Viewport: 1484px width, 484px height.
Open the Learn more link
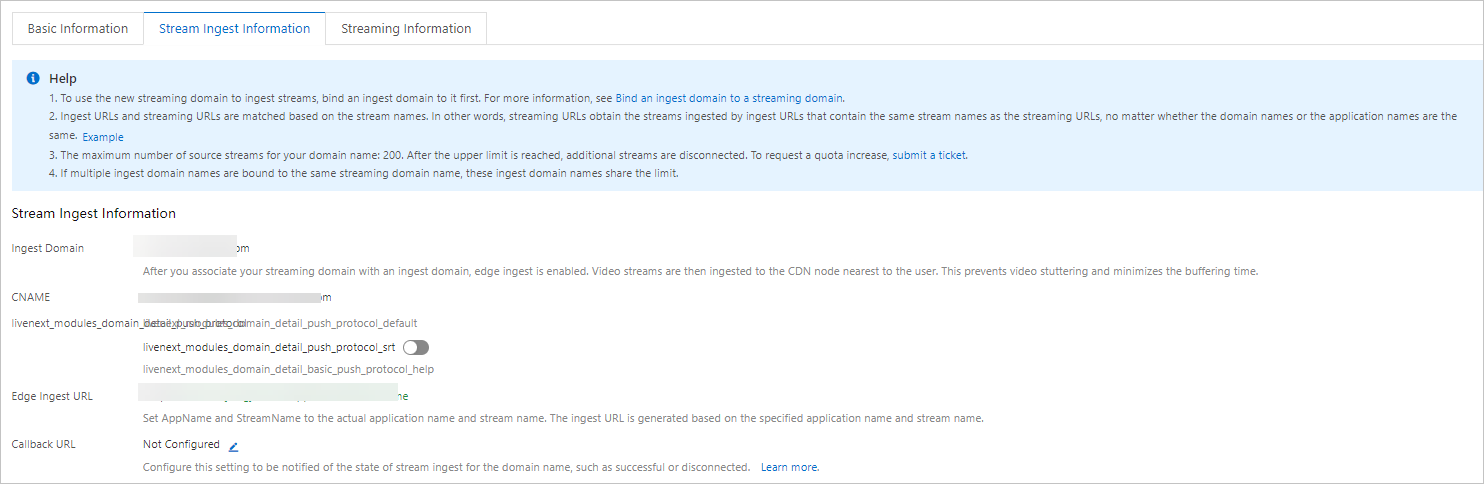(789, 467)
